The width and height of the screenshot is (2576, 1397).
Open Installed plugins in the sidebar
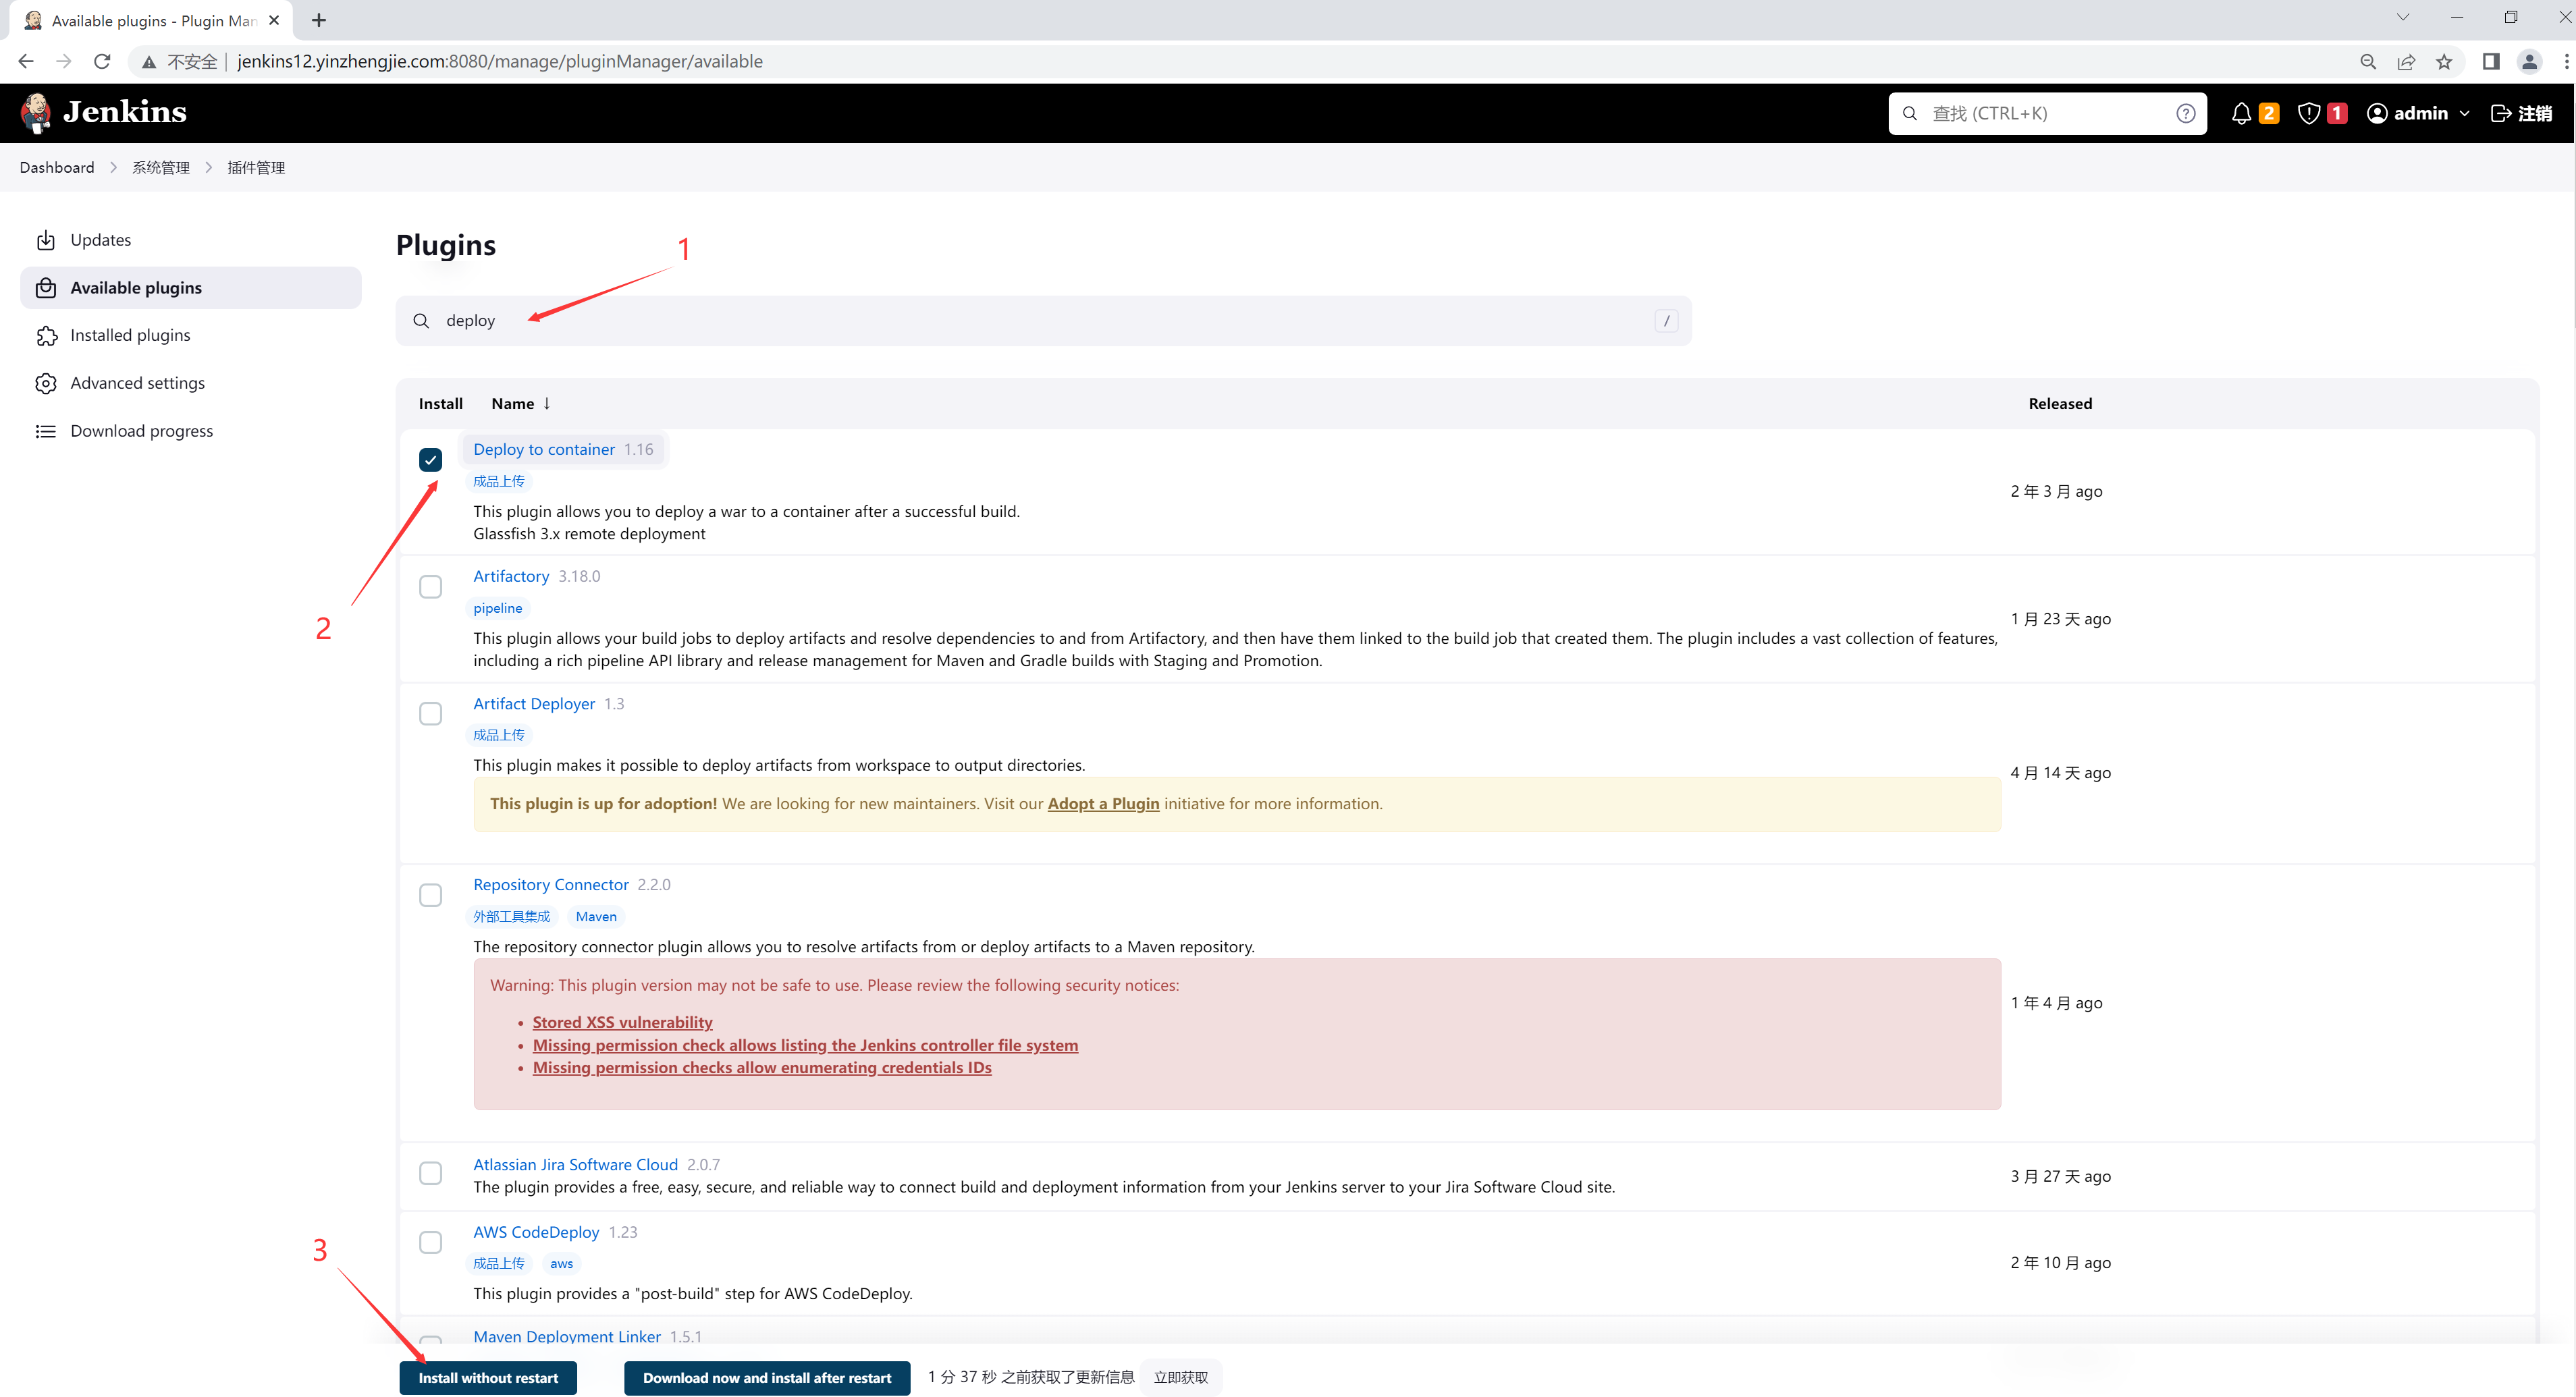(130, 336)
